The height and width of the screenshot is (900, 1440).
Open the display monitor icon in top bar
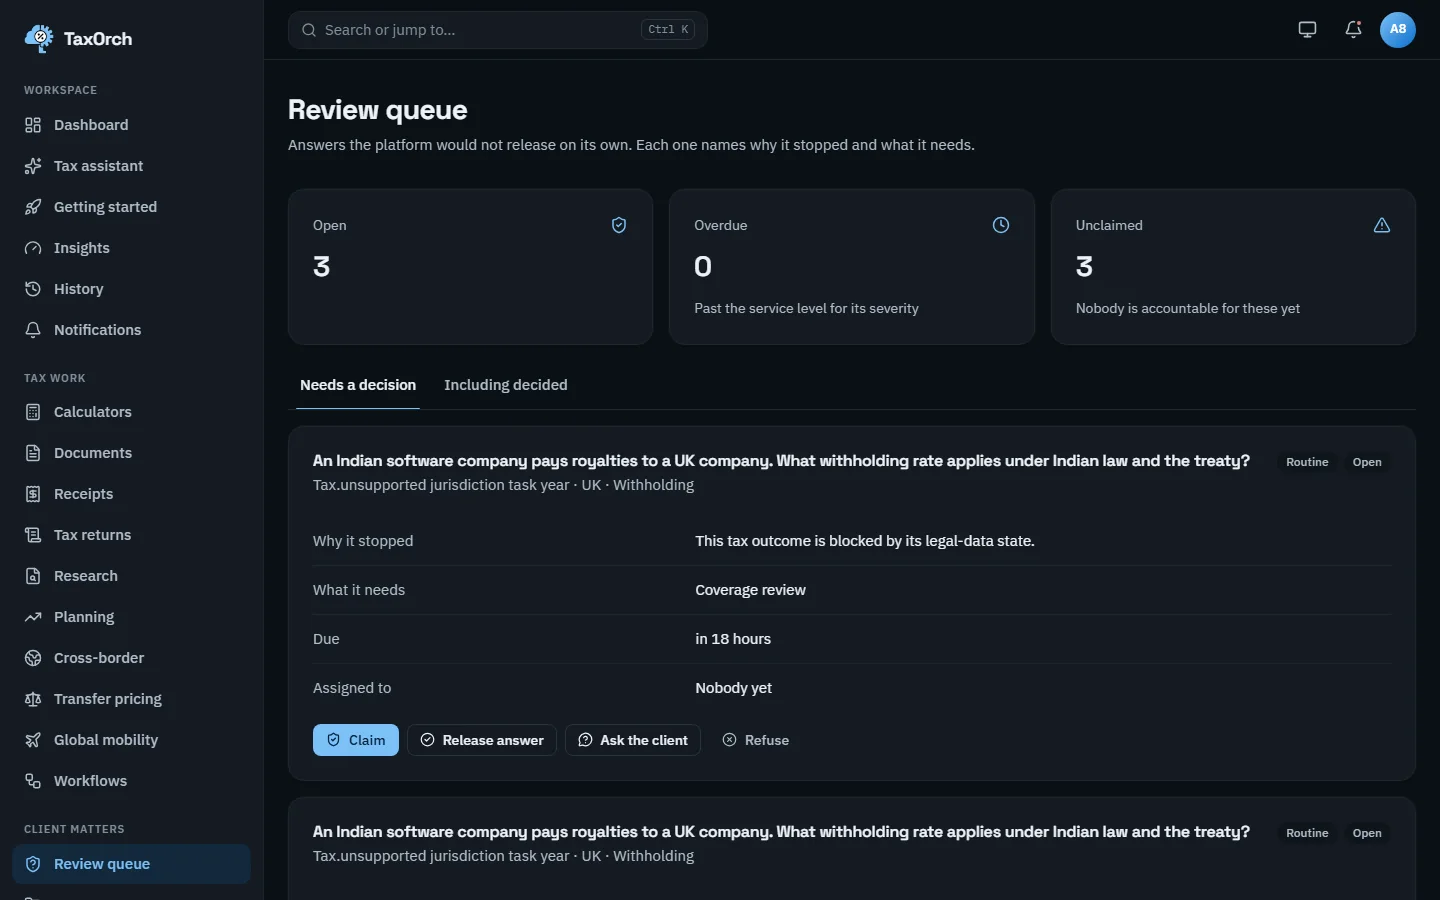click(1307, 30)
